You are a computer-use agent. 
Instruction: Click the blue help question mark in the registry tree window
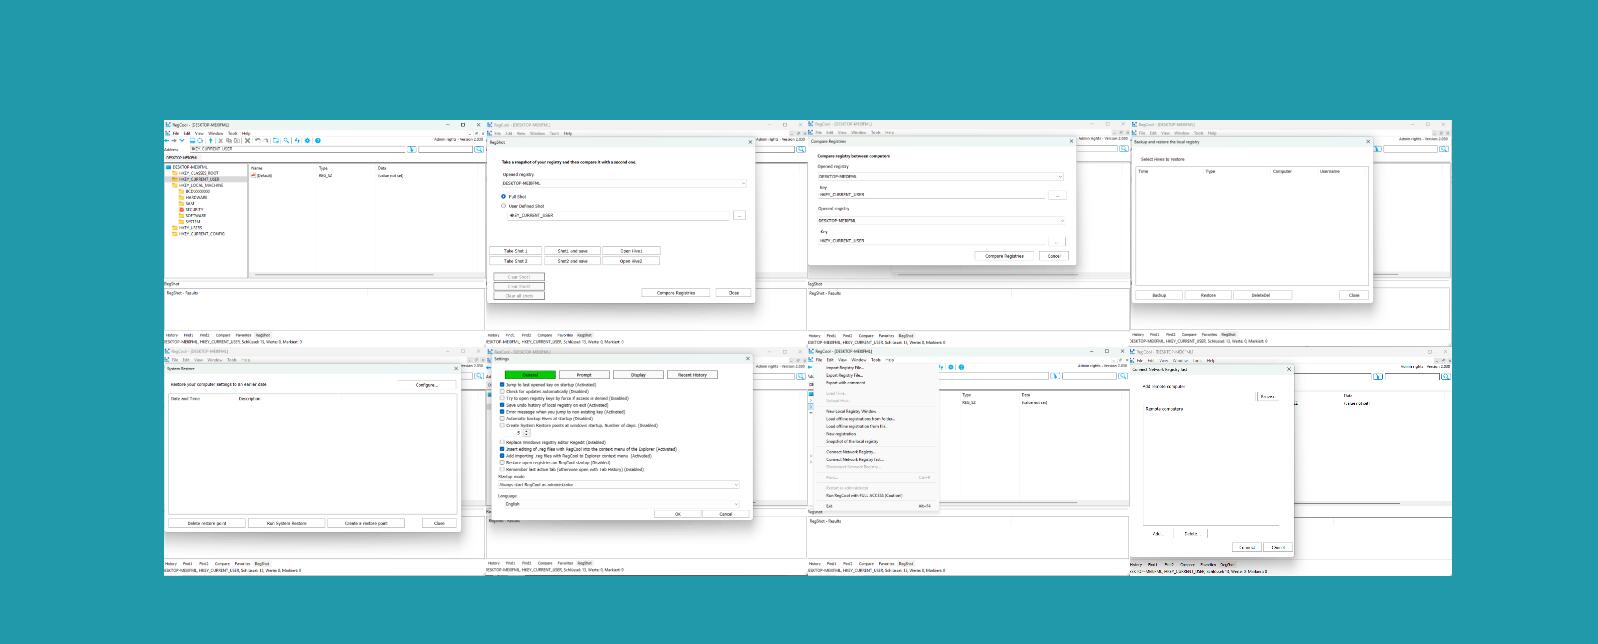318,140
